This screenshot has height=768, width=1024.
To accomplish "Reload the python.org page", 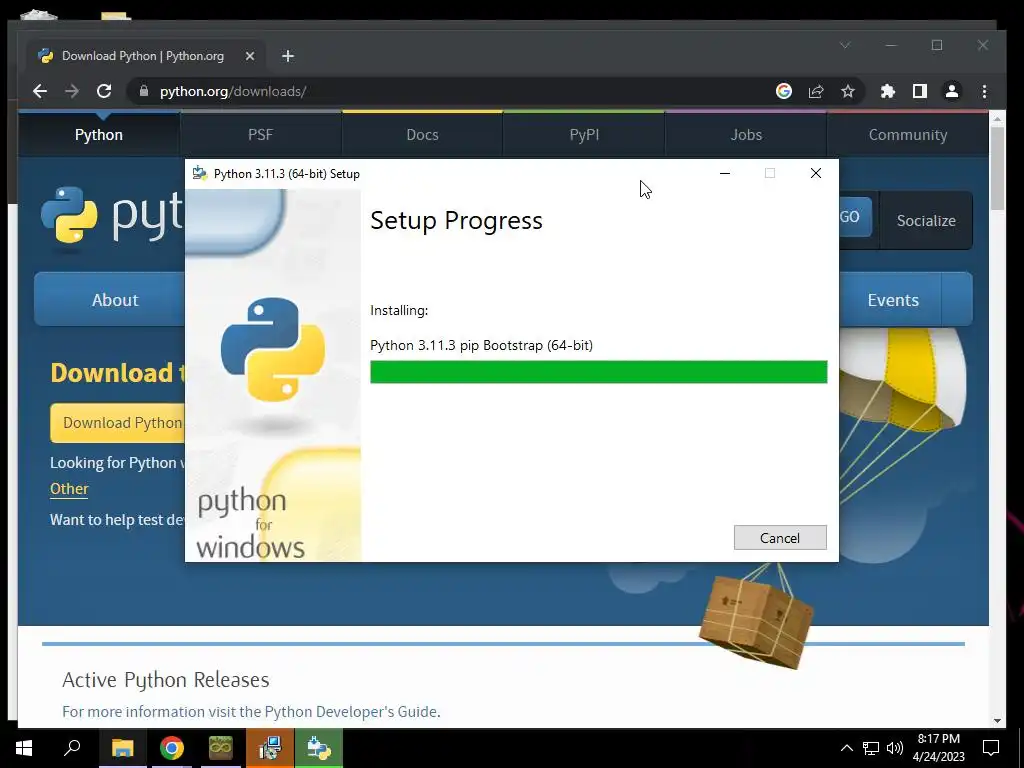I will coord(104,91).
